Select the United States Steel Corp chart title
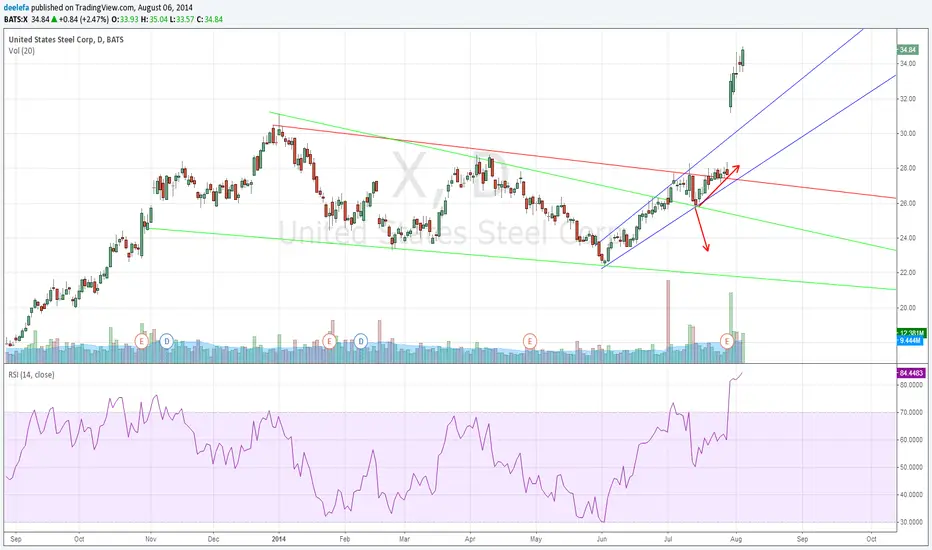The height and width of the screenshot is (550, 932). tap(66, 40)
